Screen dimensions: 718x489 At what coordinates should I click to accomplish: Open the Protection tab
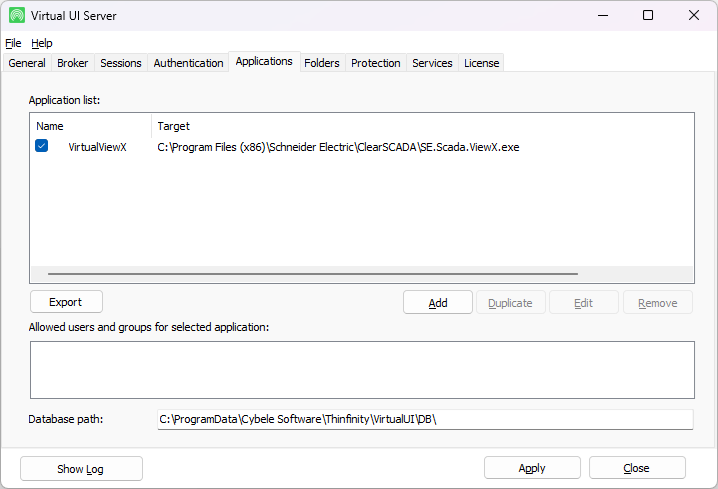376,63
